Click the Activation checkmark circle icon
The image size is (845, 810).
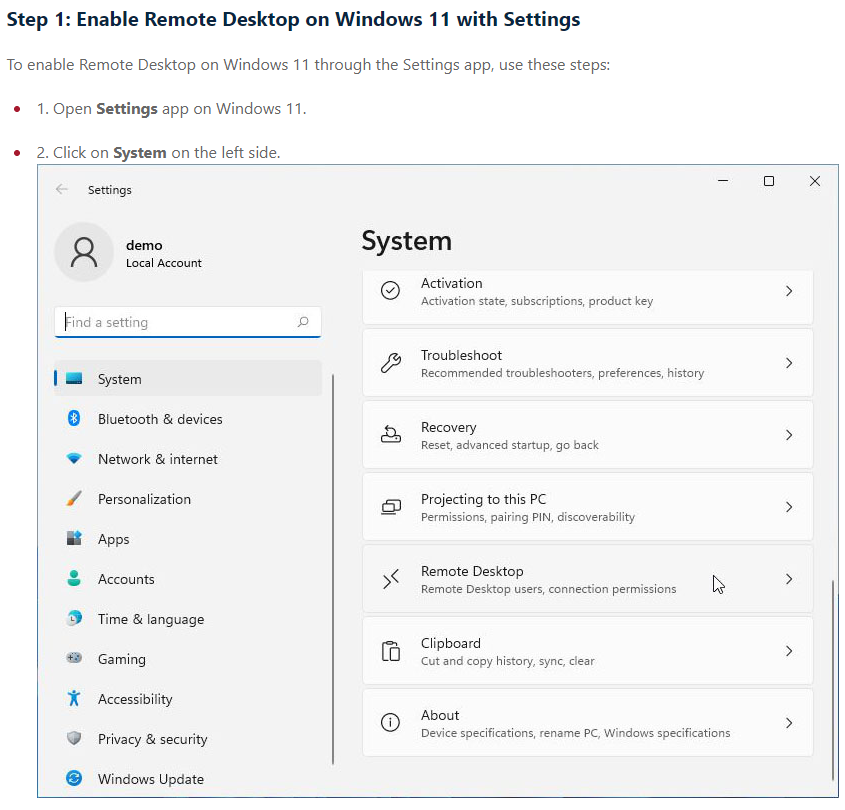pyautogui.click(x=390, y=290)
